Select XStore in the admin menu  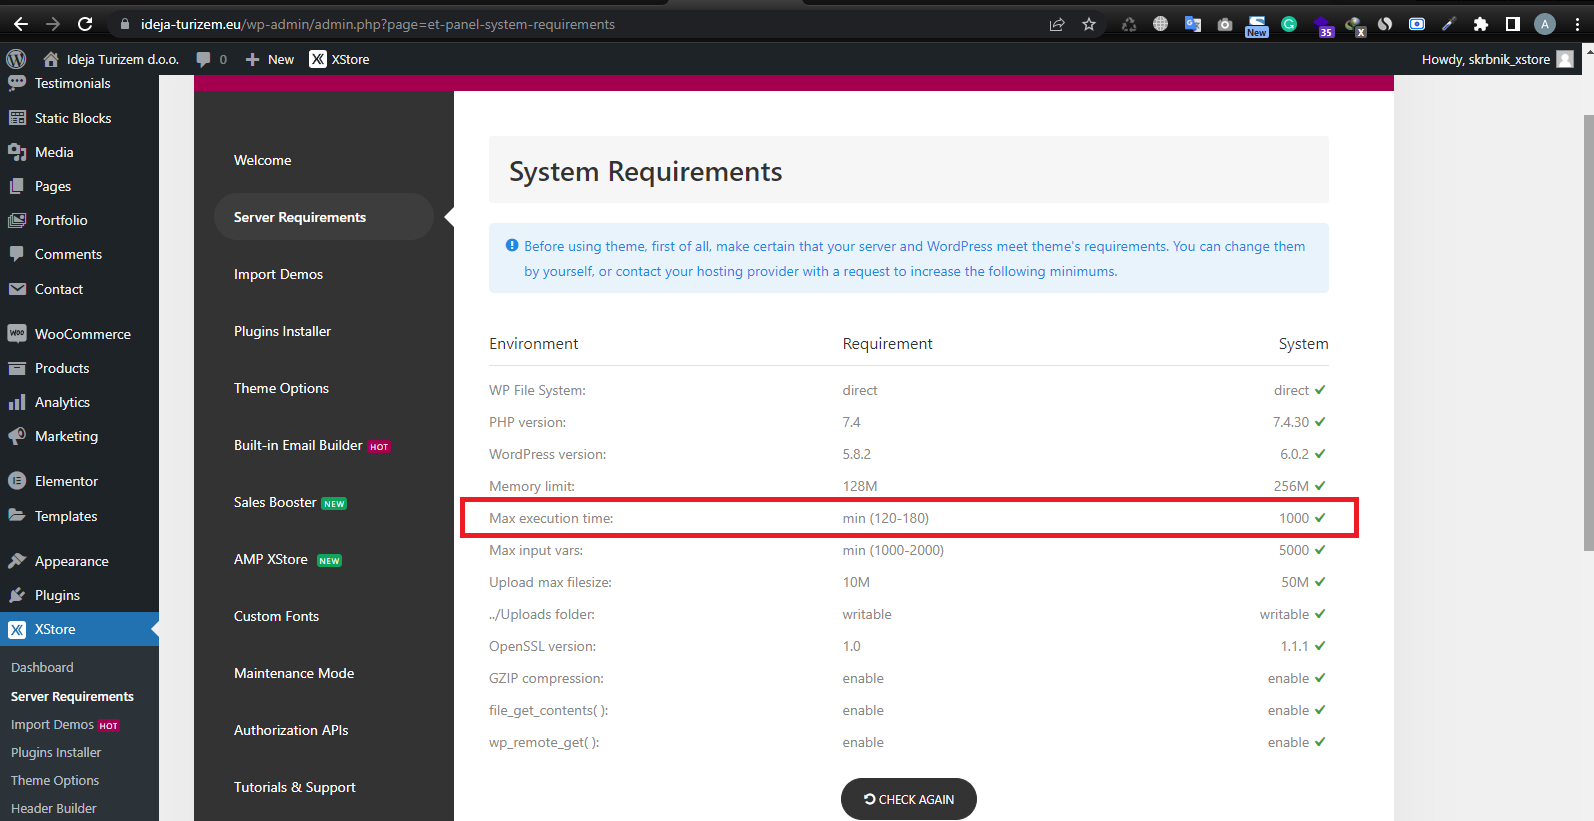tap(79, 629)
